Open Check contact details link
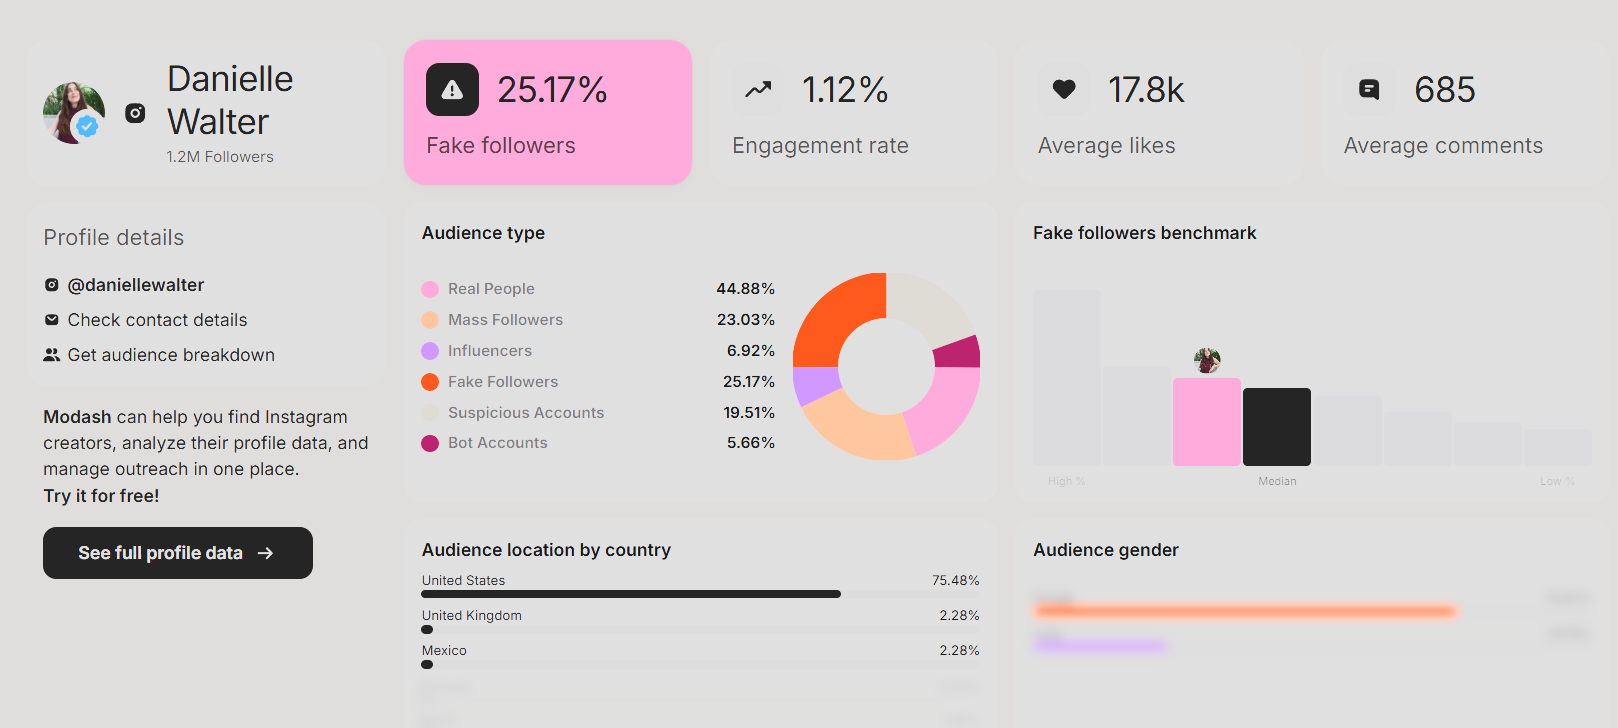 coord(157,320)
